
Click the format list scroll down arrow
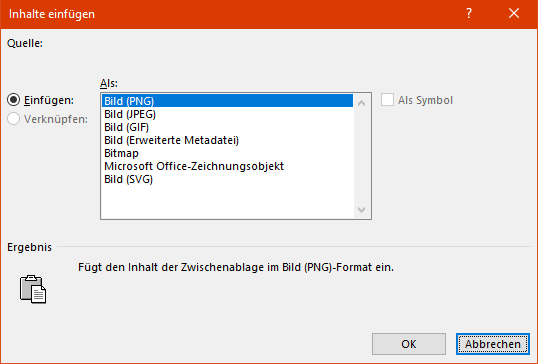pos(361,209)
